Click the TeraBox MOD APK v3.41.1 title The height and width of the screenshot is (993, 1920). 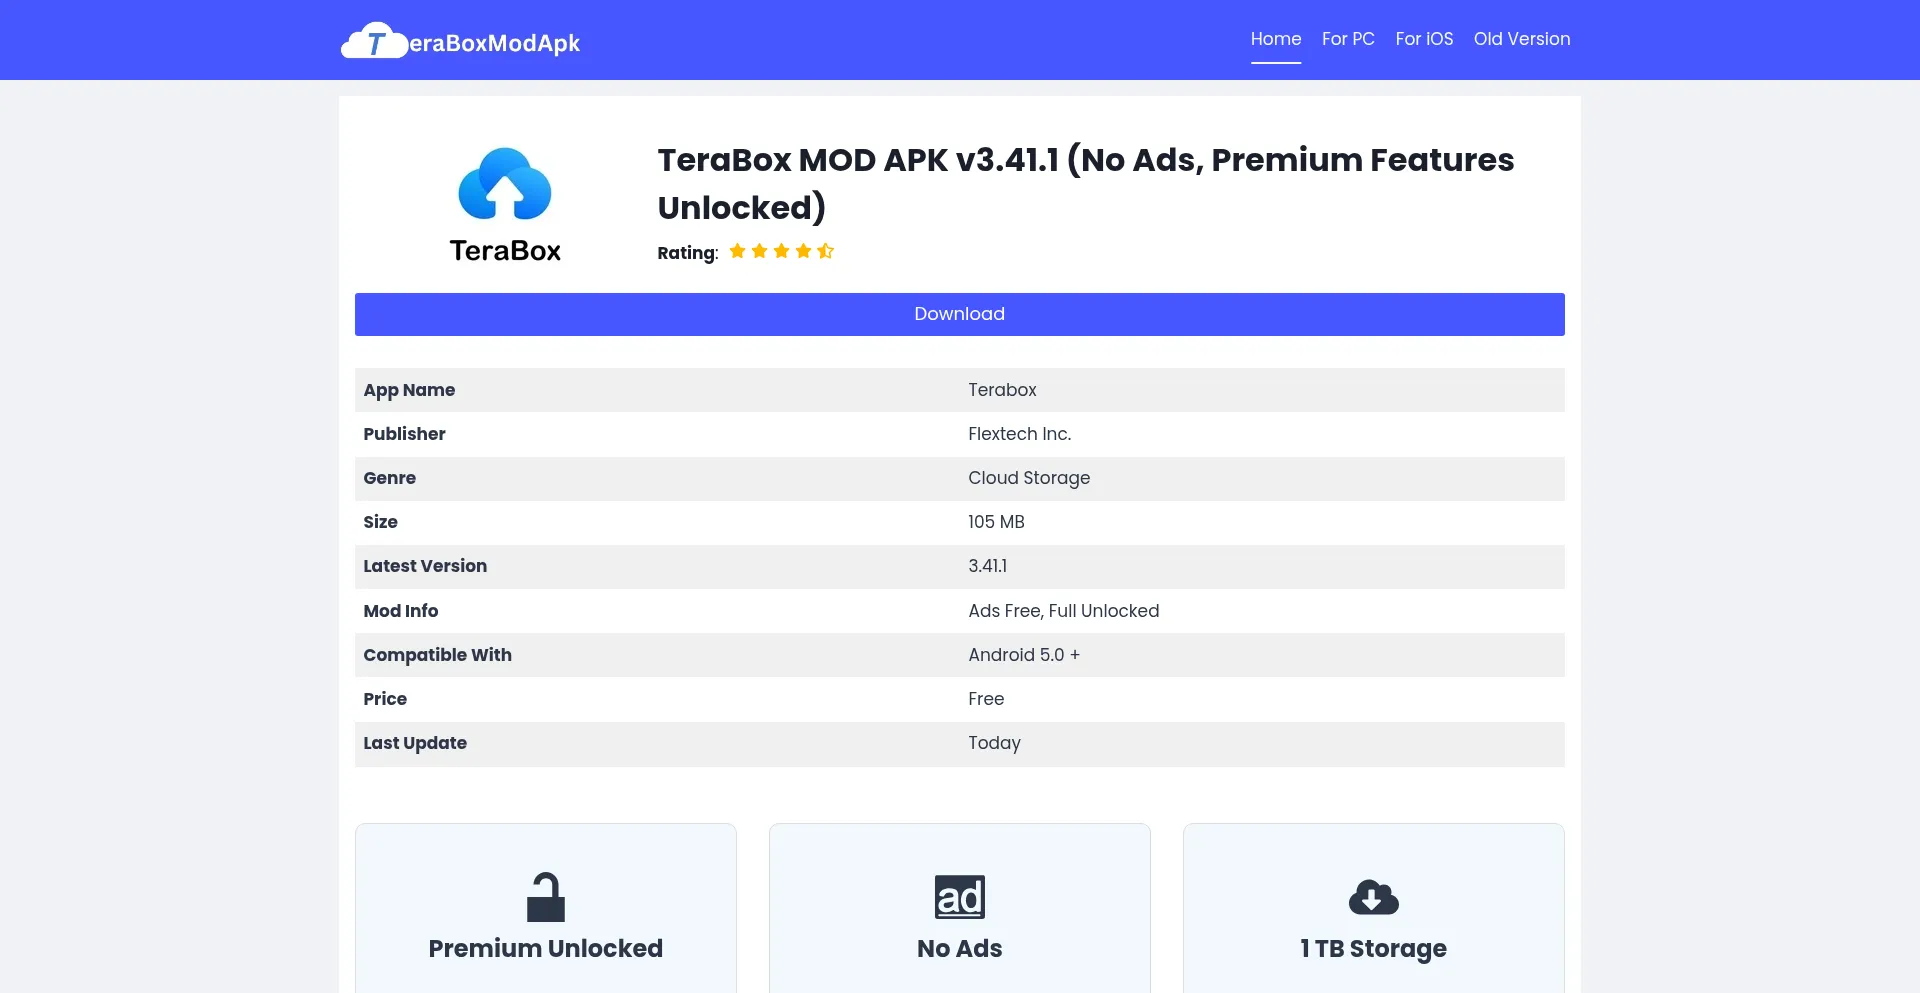[x=1086, y=183]
